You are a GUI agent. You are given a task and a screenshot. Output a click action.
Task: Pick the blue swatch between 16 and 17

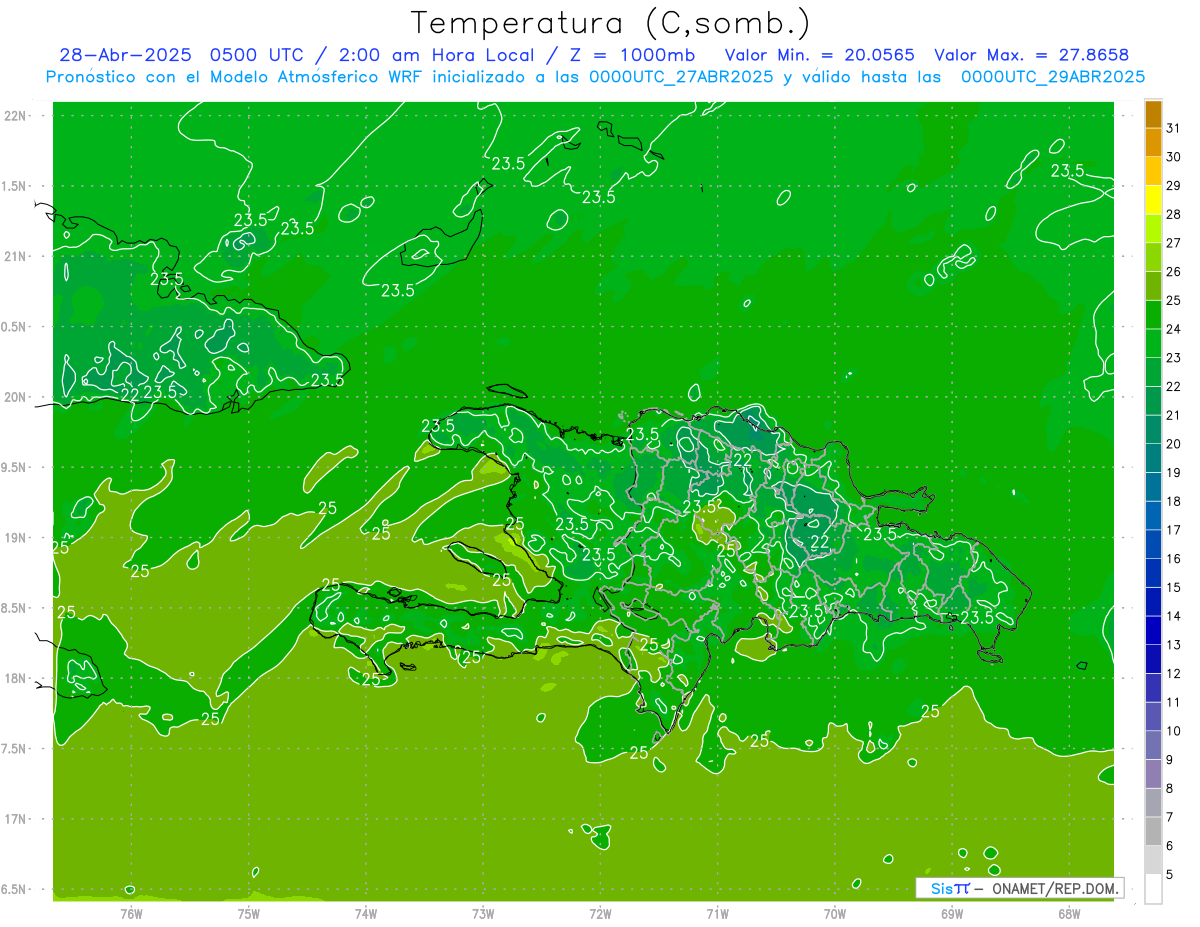click(1153, 545)
